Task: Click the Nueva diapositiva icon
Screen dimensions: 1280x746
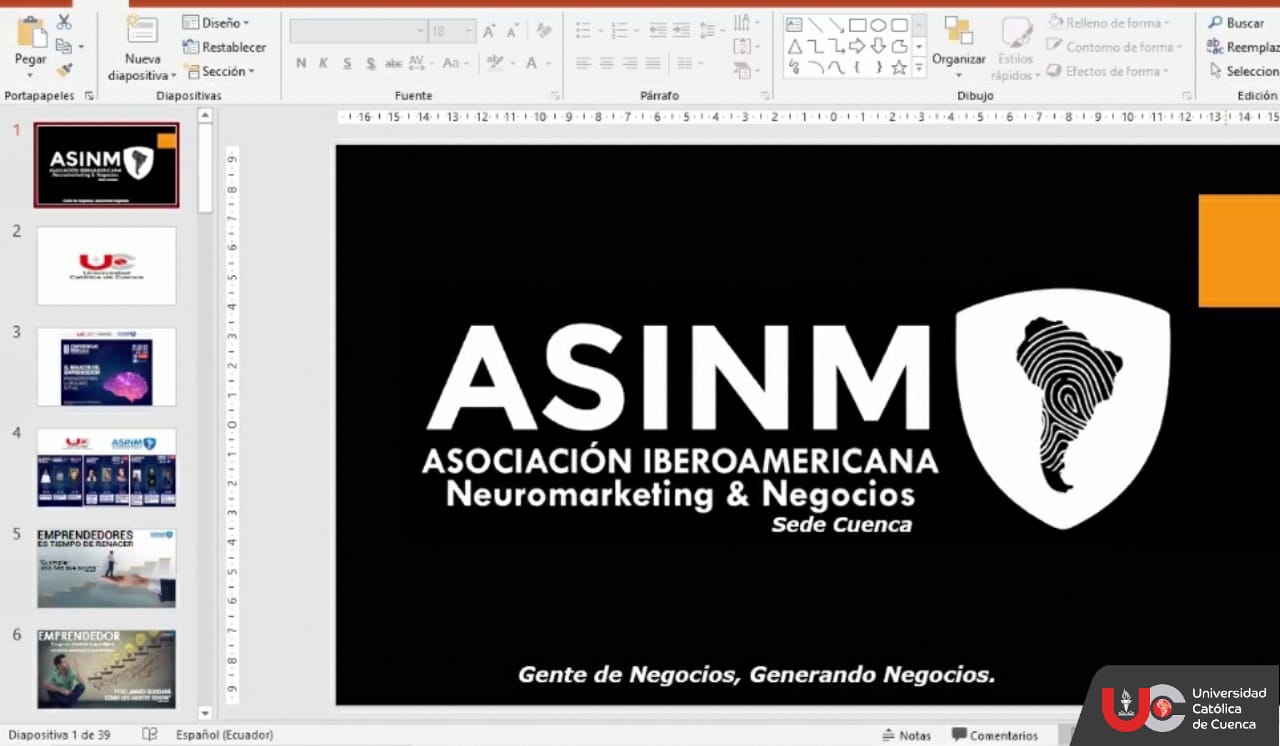Action: tap(142, 30)
